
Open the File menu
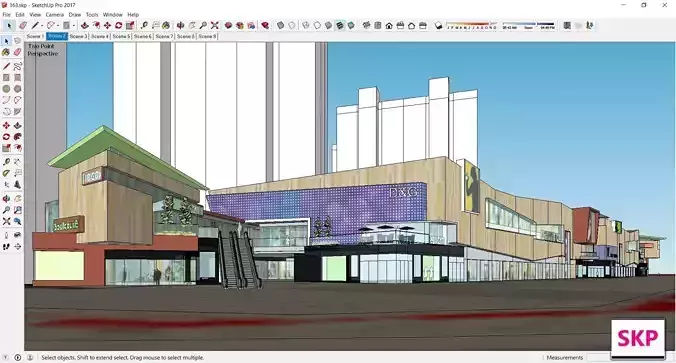pyautogui.click(x=6, y=15)
